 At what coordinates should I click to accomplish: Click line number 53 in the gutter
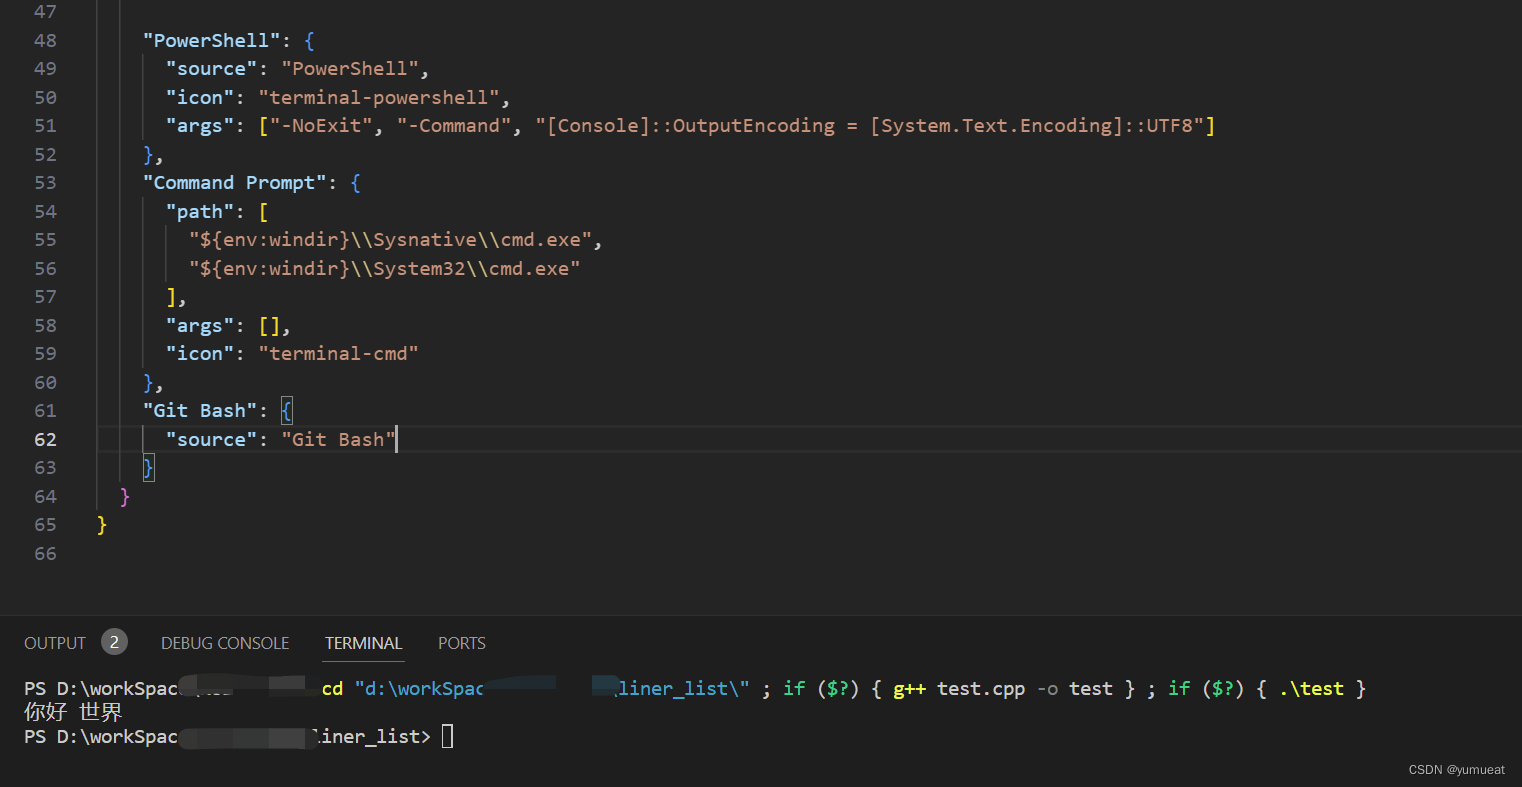45,183
